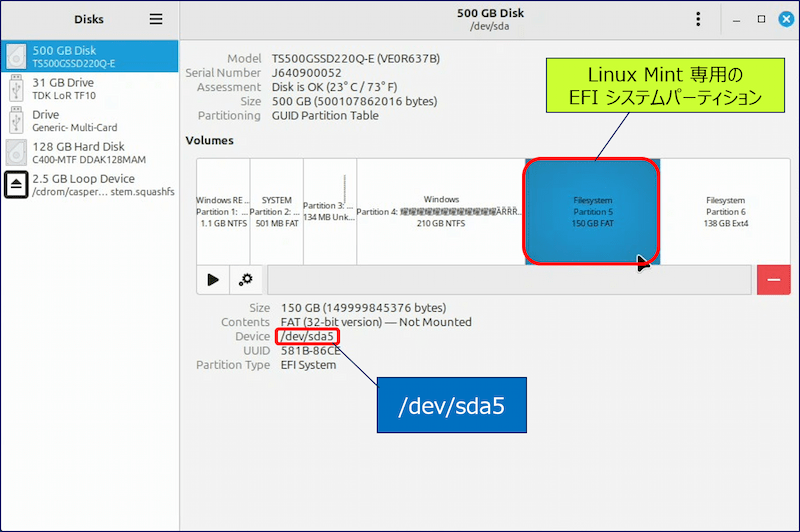Click the disk size 500107862016 bytes text

tap(355, 102)
